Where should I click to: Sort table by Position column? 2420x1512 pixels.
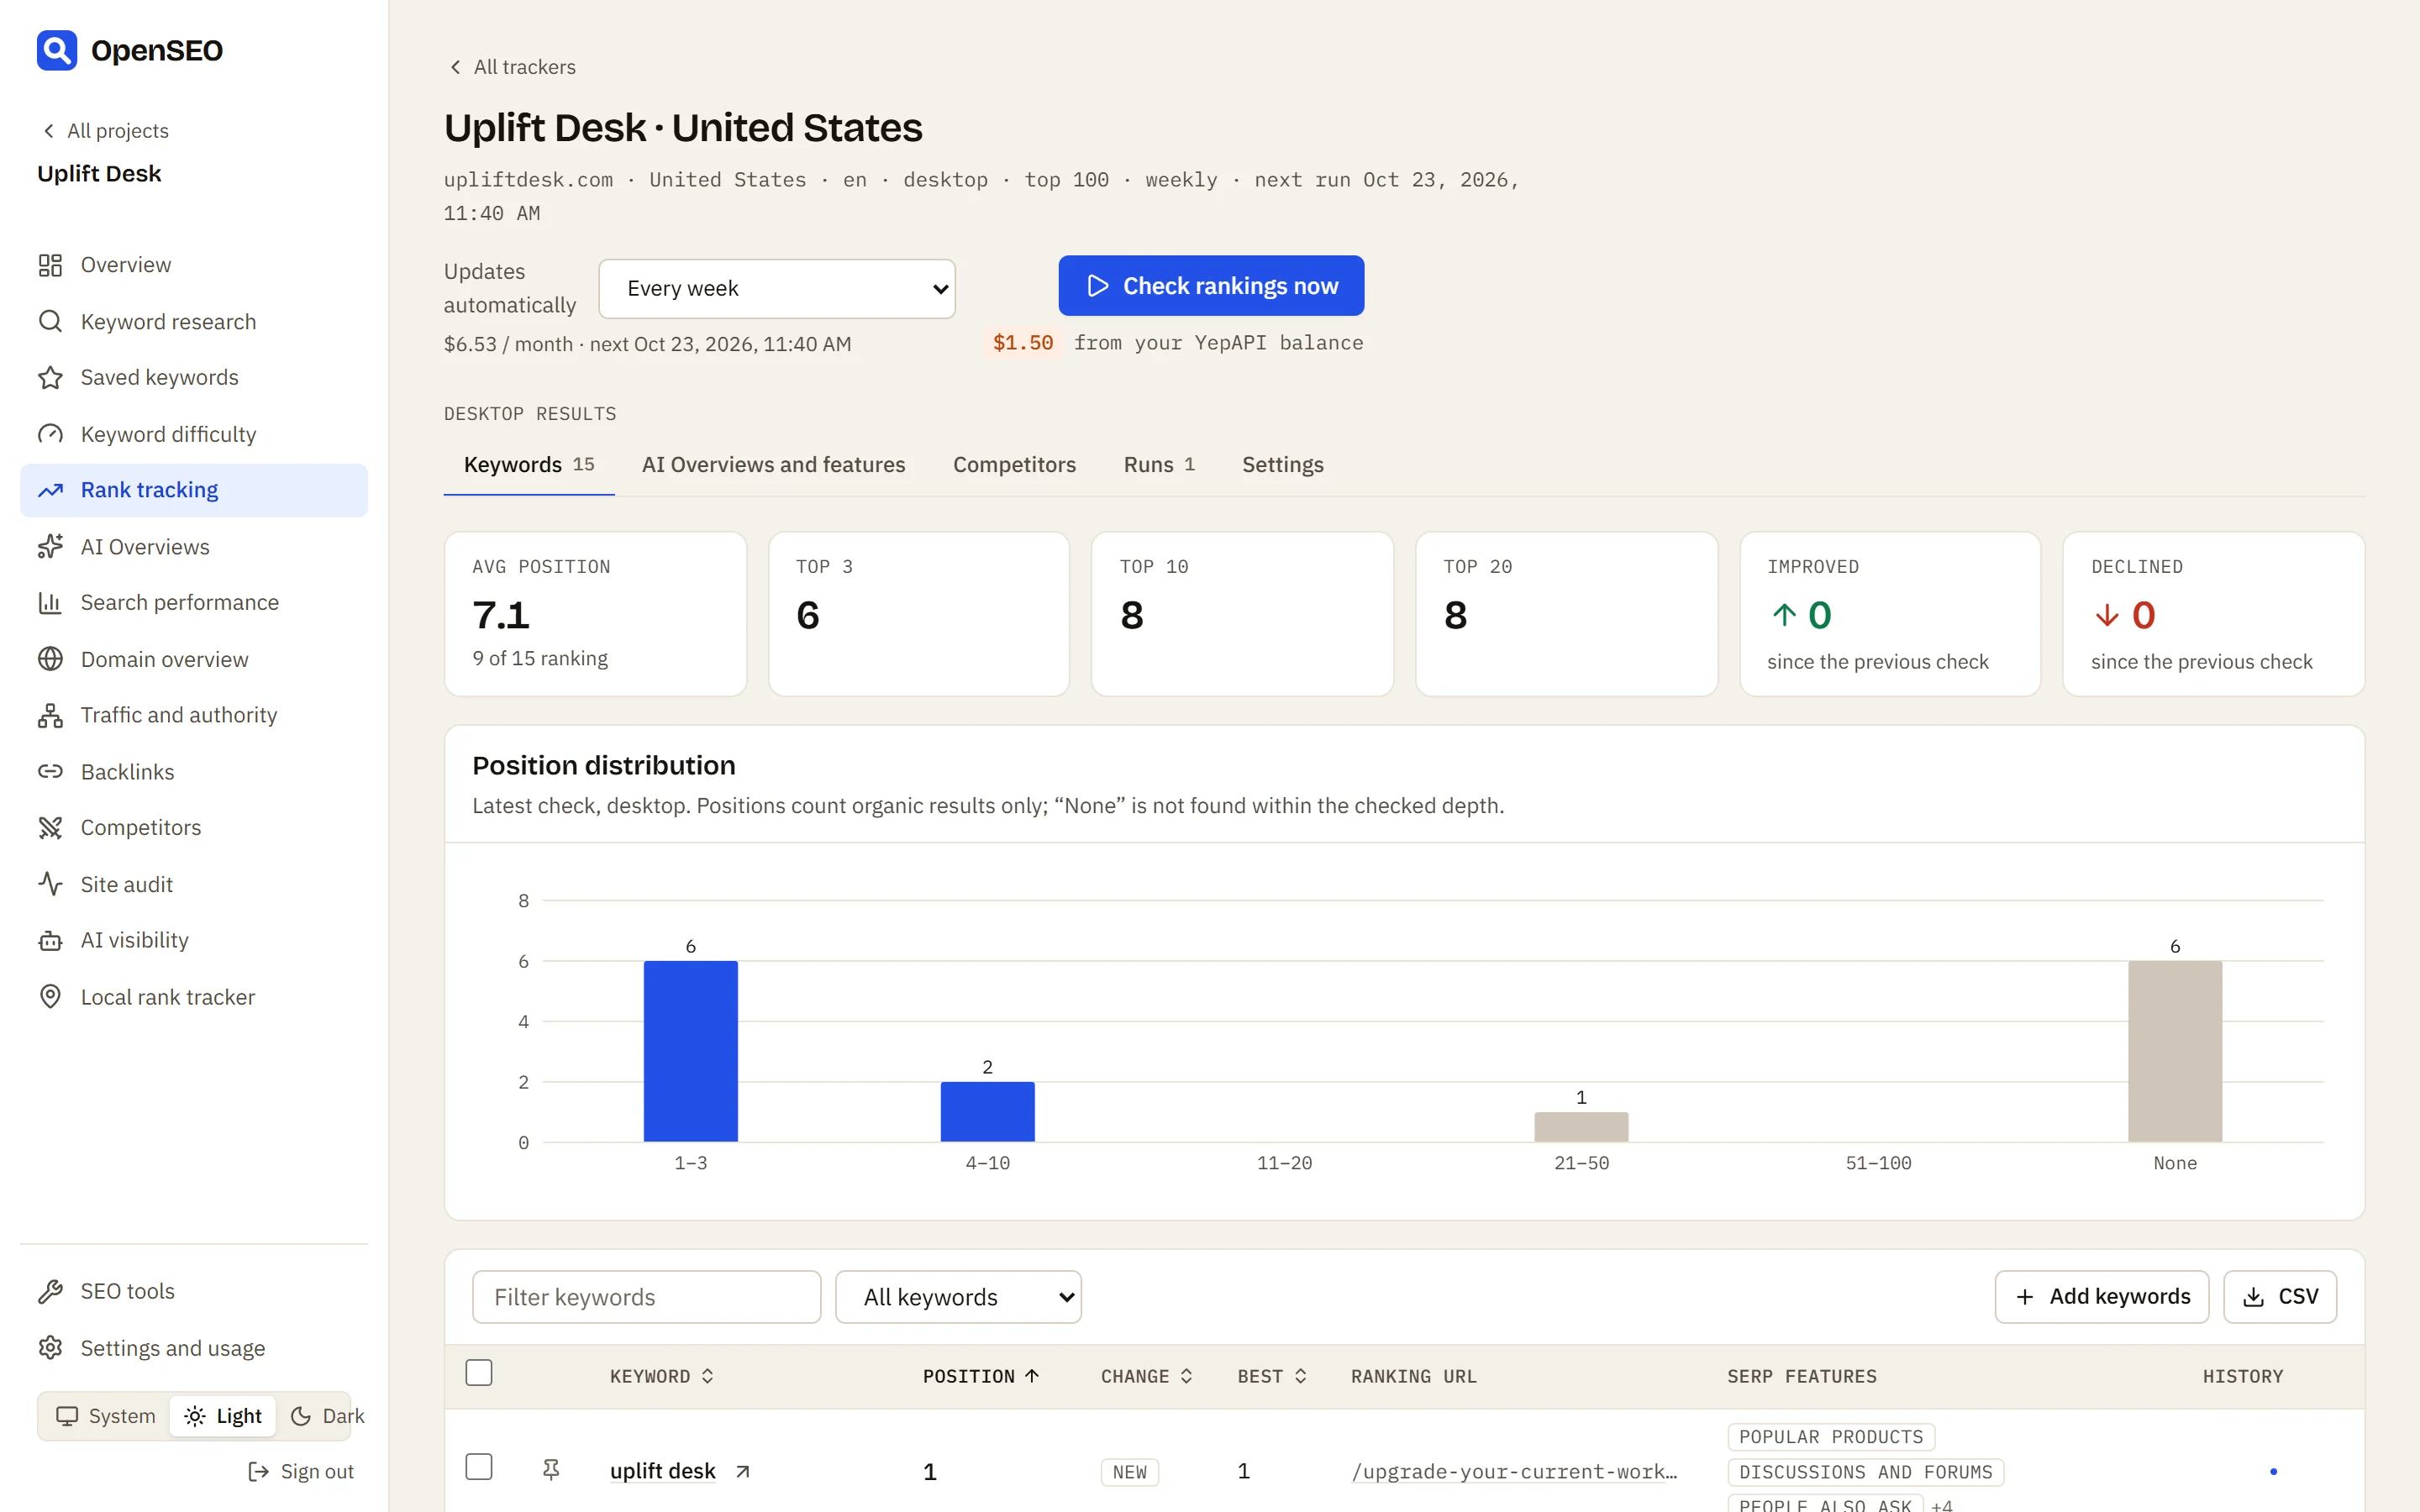(x=981, y=1376)
